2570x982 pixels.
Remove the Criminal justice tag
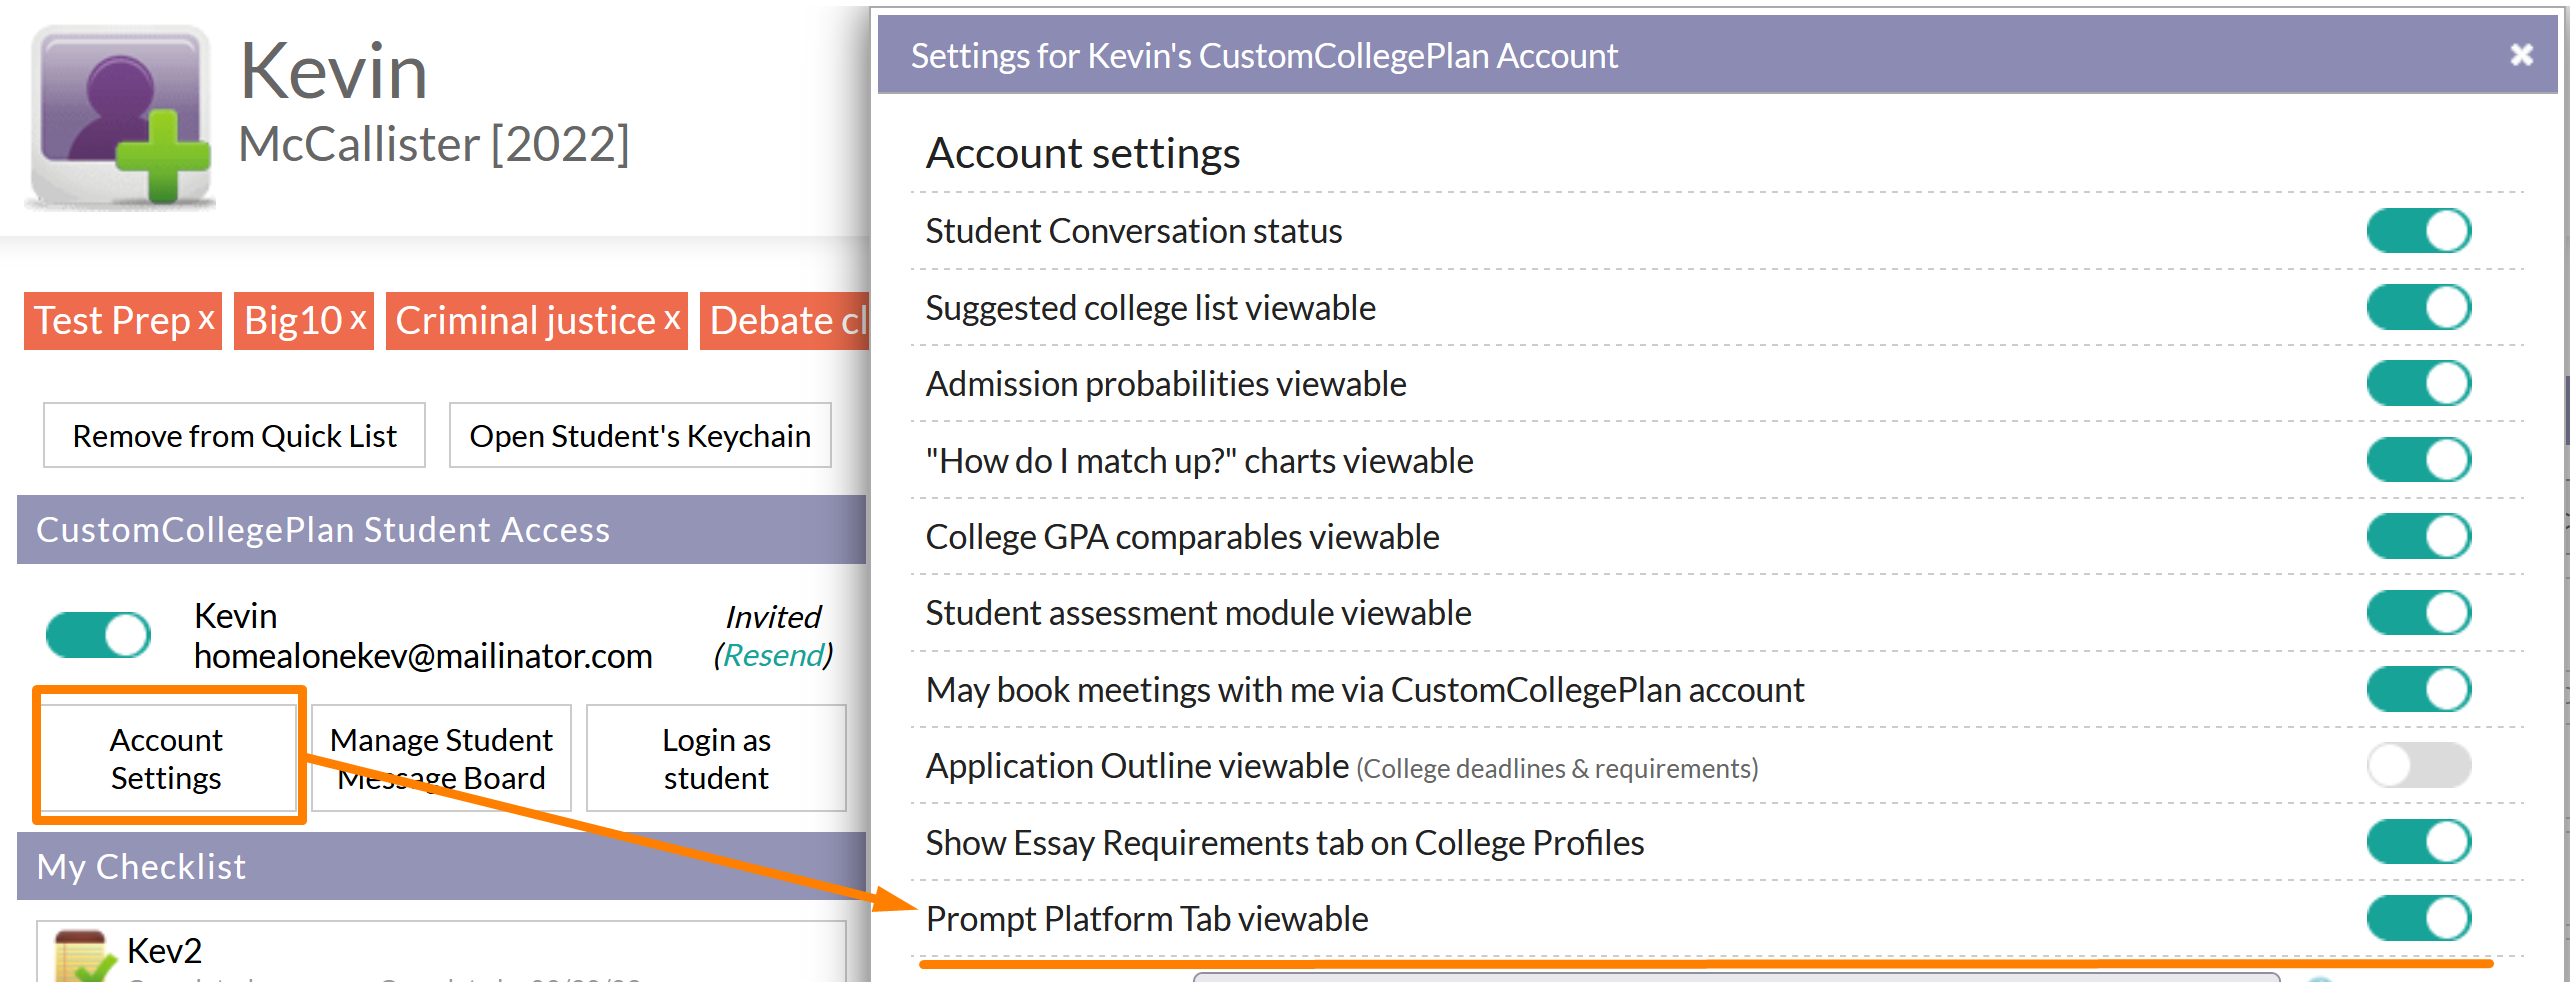[672, 320]
